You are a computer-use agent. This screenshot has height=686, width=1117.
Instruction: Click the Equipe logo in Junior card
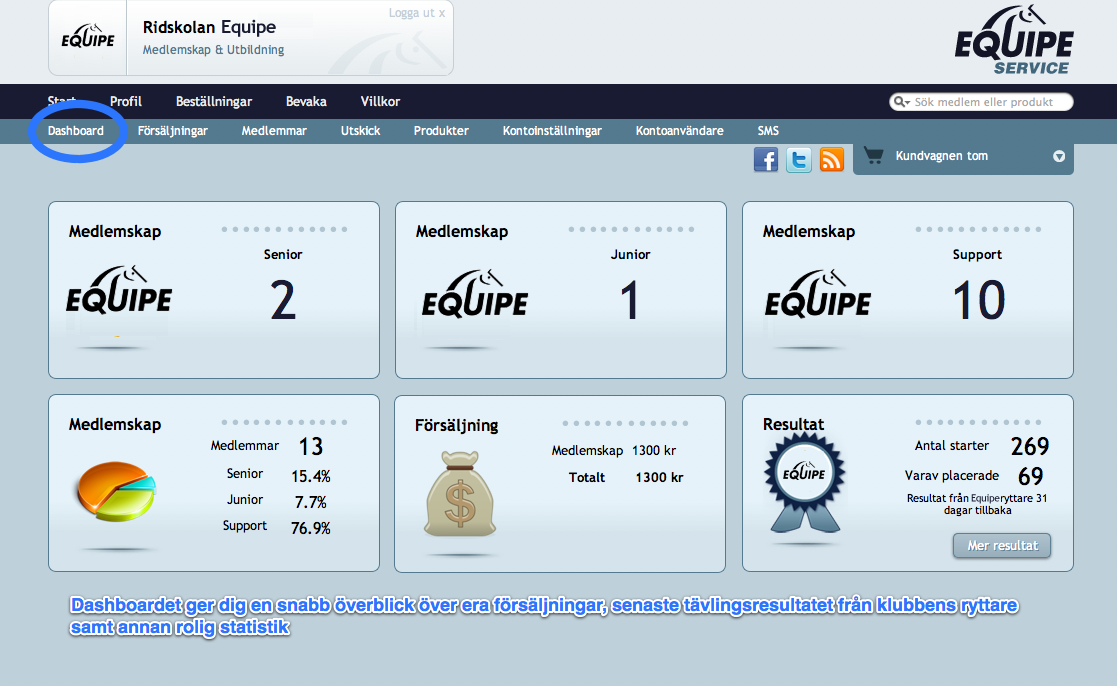pyautogui.click(x=474, y=293)
